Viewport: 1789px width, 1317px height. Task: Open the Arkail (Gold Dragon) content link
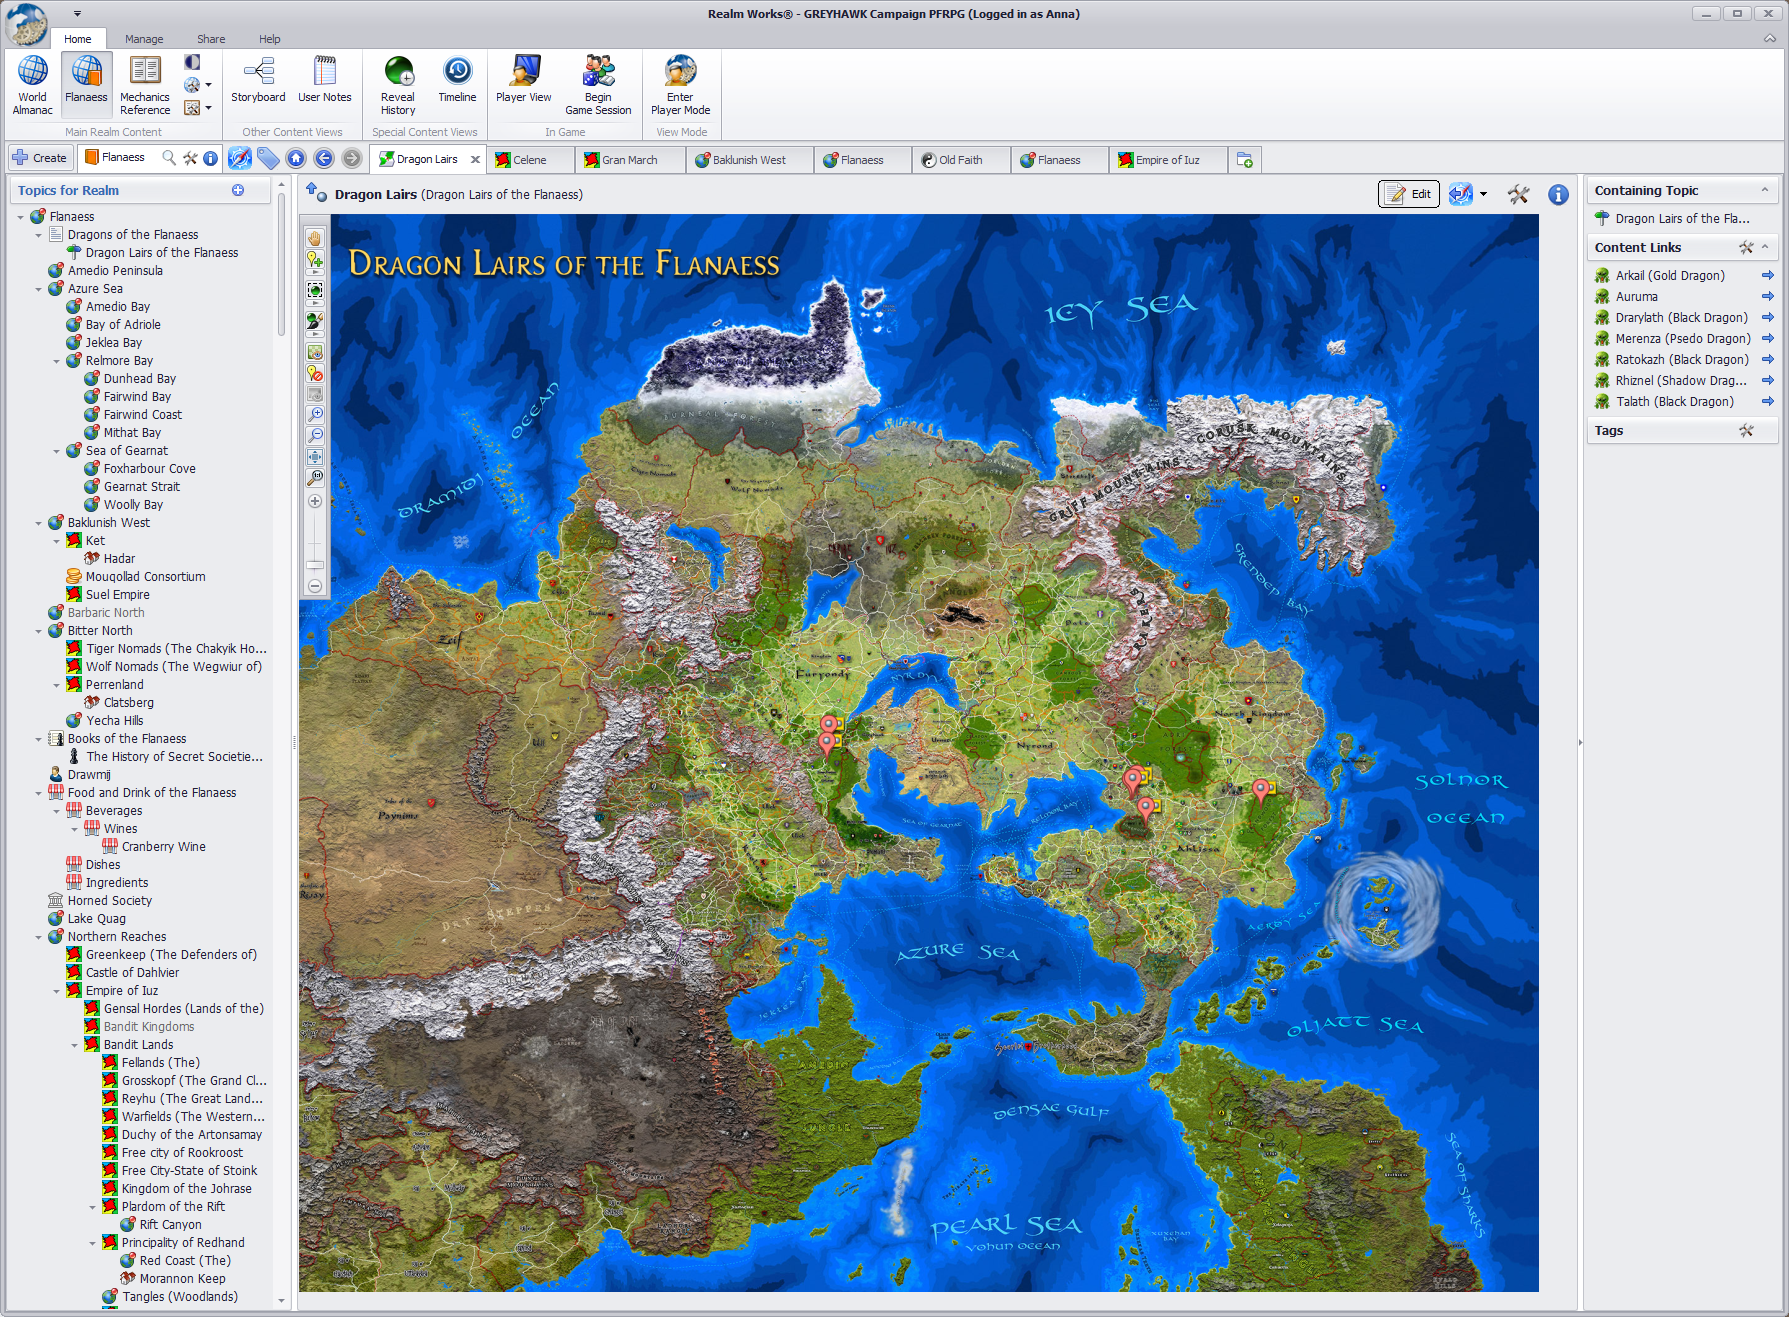1670,275
